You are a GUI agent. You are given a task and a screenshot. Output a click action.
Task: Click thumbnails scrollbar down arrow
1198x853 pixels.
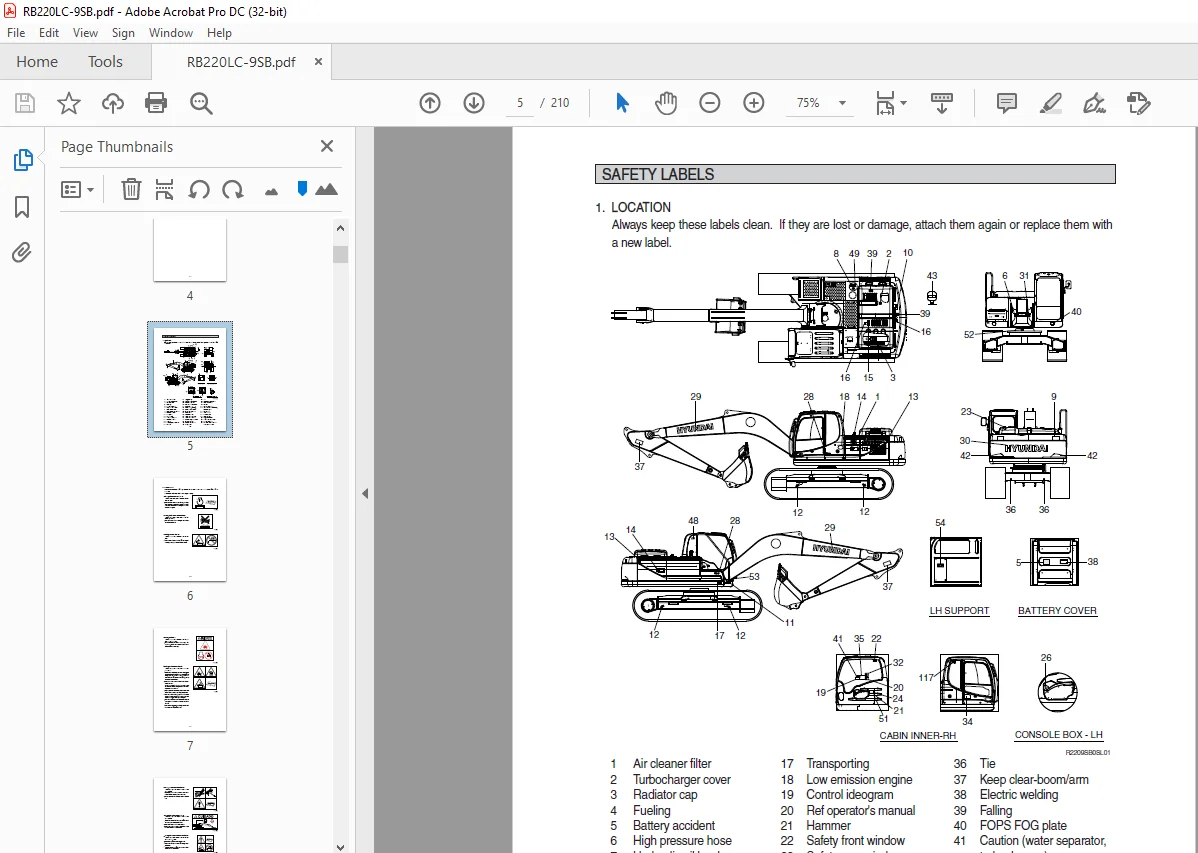(x=341, y=846)
